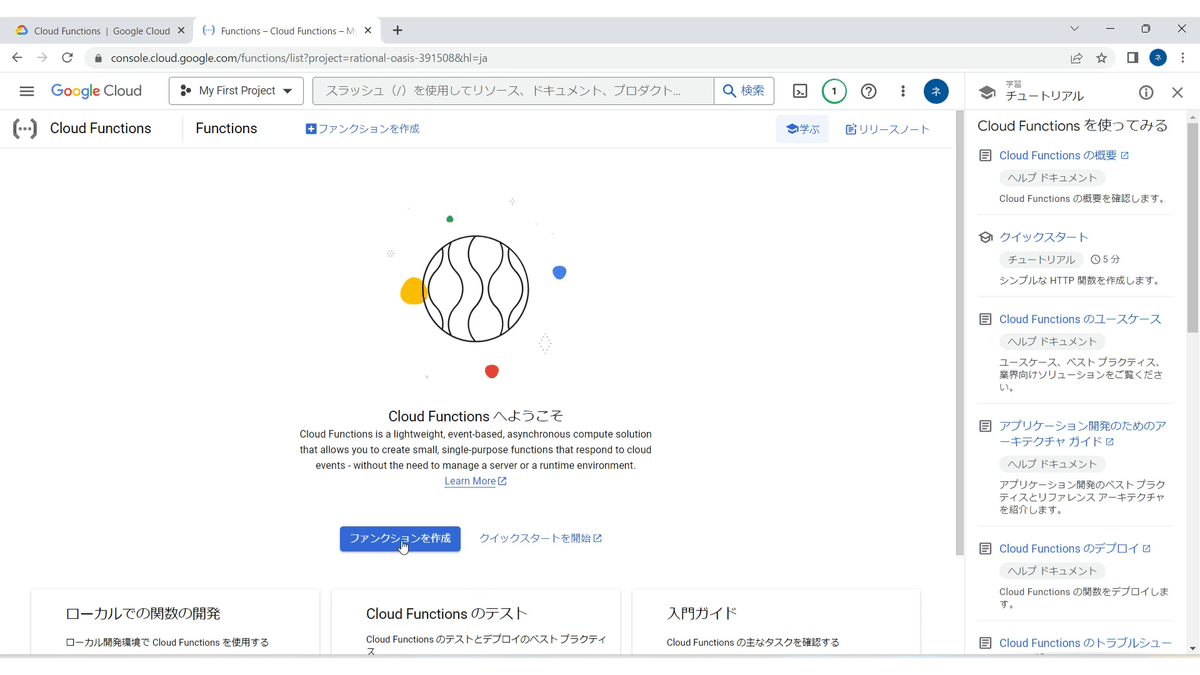Click the tab search chevron in title bar
This screenshot has width=1200, height=675.
coord(1075,29)
